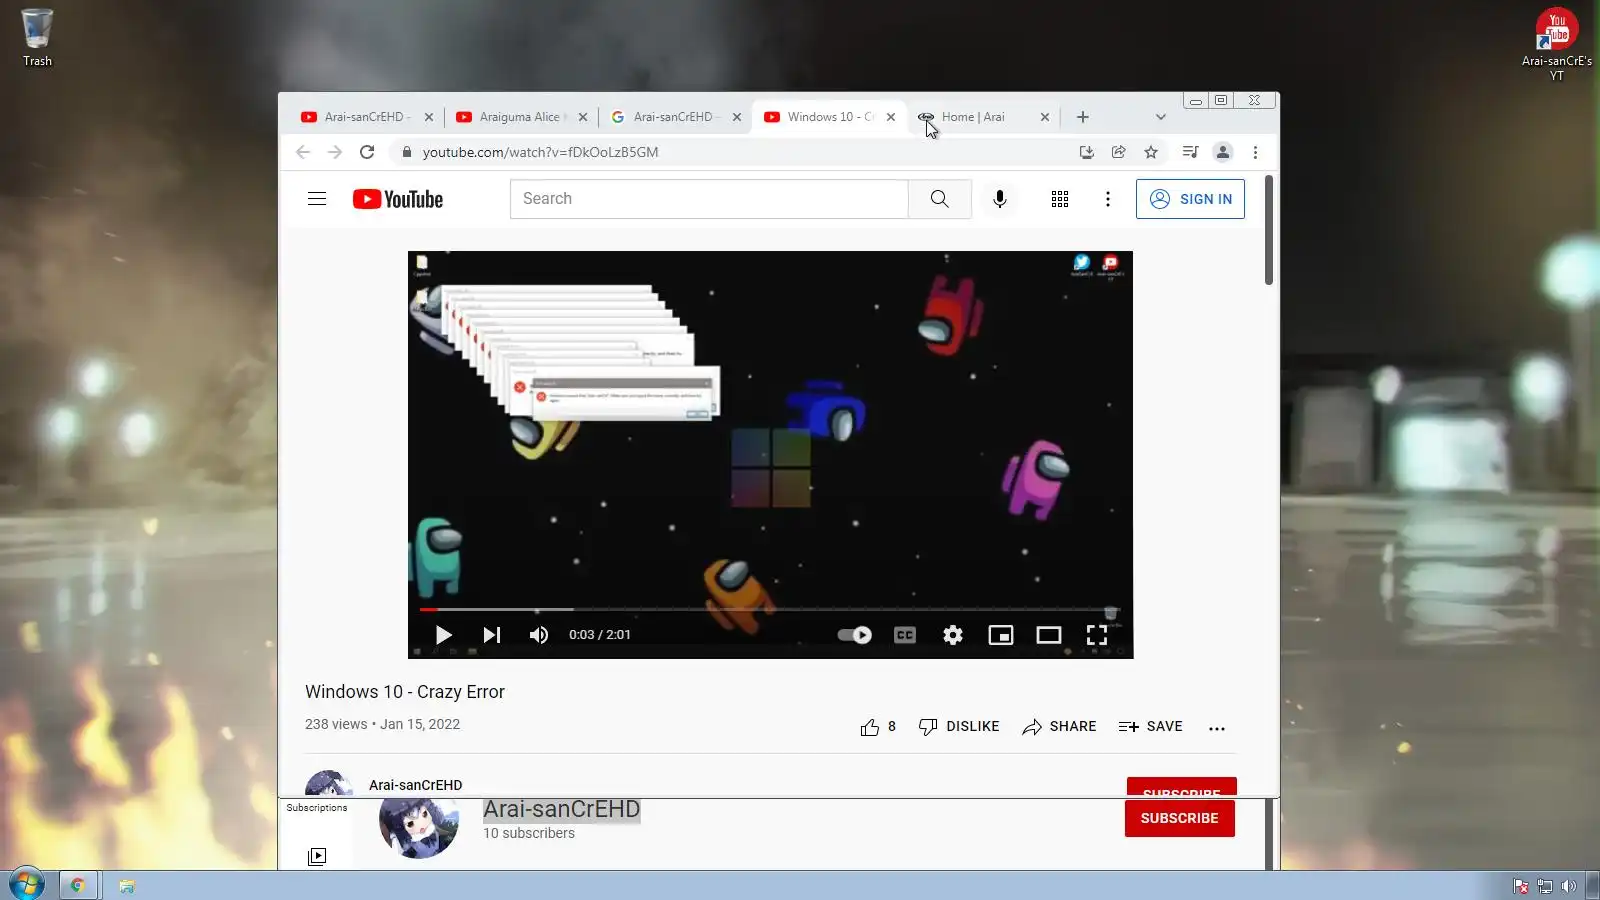The image size is (1600, 900).
Task: View site info via lock icon
Action: click(406, 152)
